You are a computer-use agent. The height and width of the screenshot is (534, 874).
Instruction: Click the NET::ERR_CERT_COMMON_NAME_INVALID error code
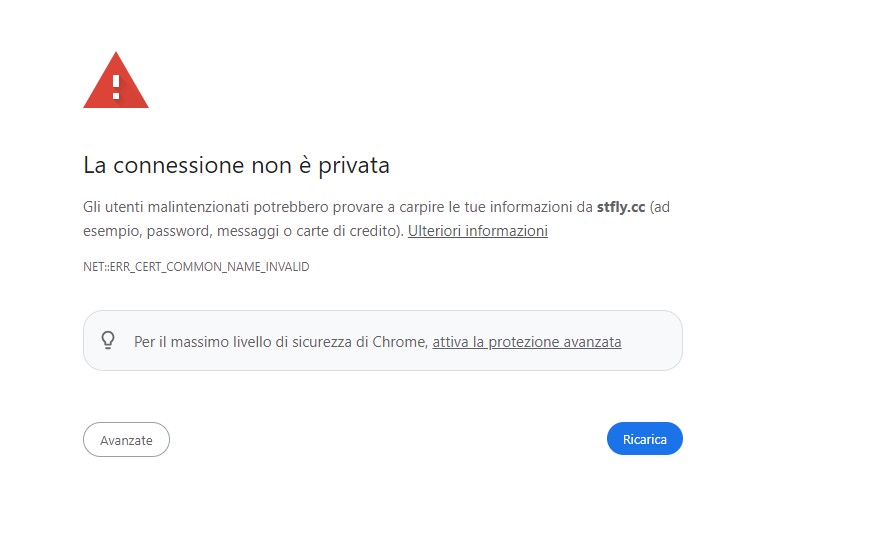point(196,267)
